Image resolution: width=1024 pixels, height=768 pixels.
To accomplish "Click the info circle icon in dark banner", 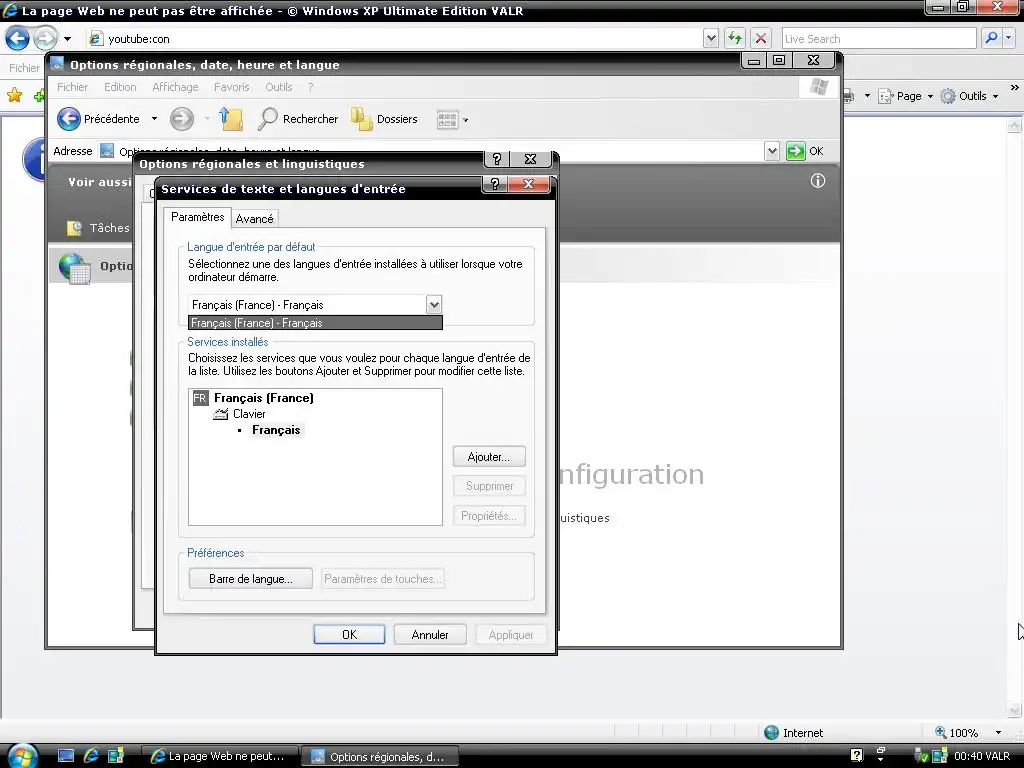I will click(x=818, y=181).
